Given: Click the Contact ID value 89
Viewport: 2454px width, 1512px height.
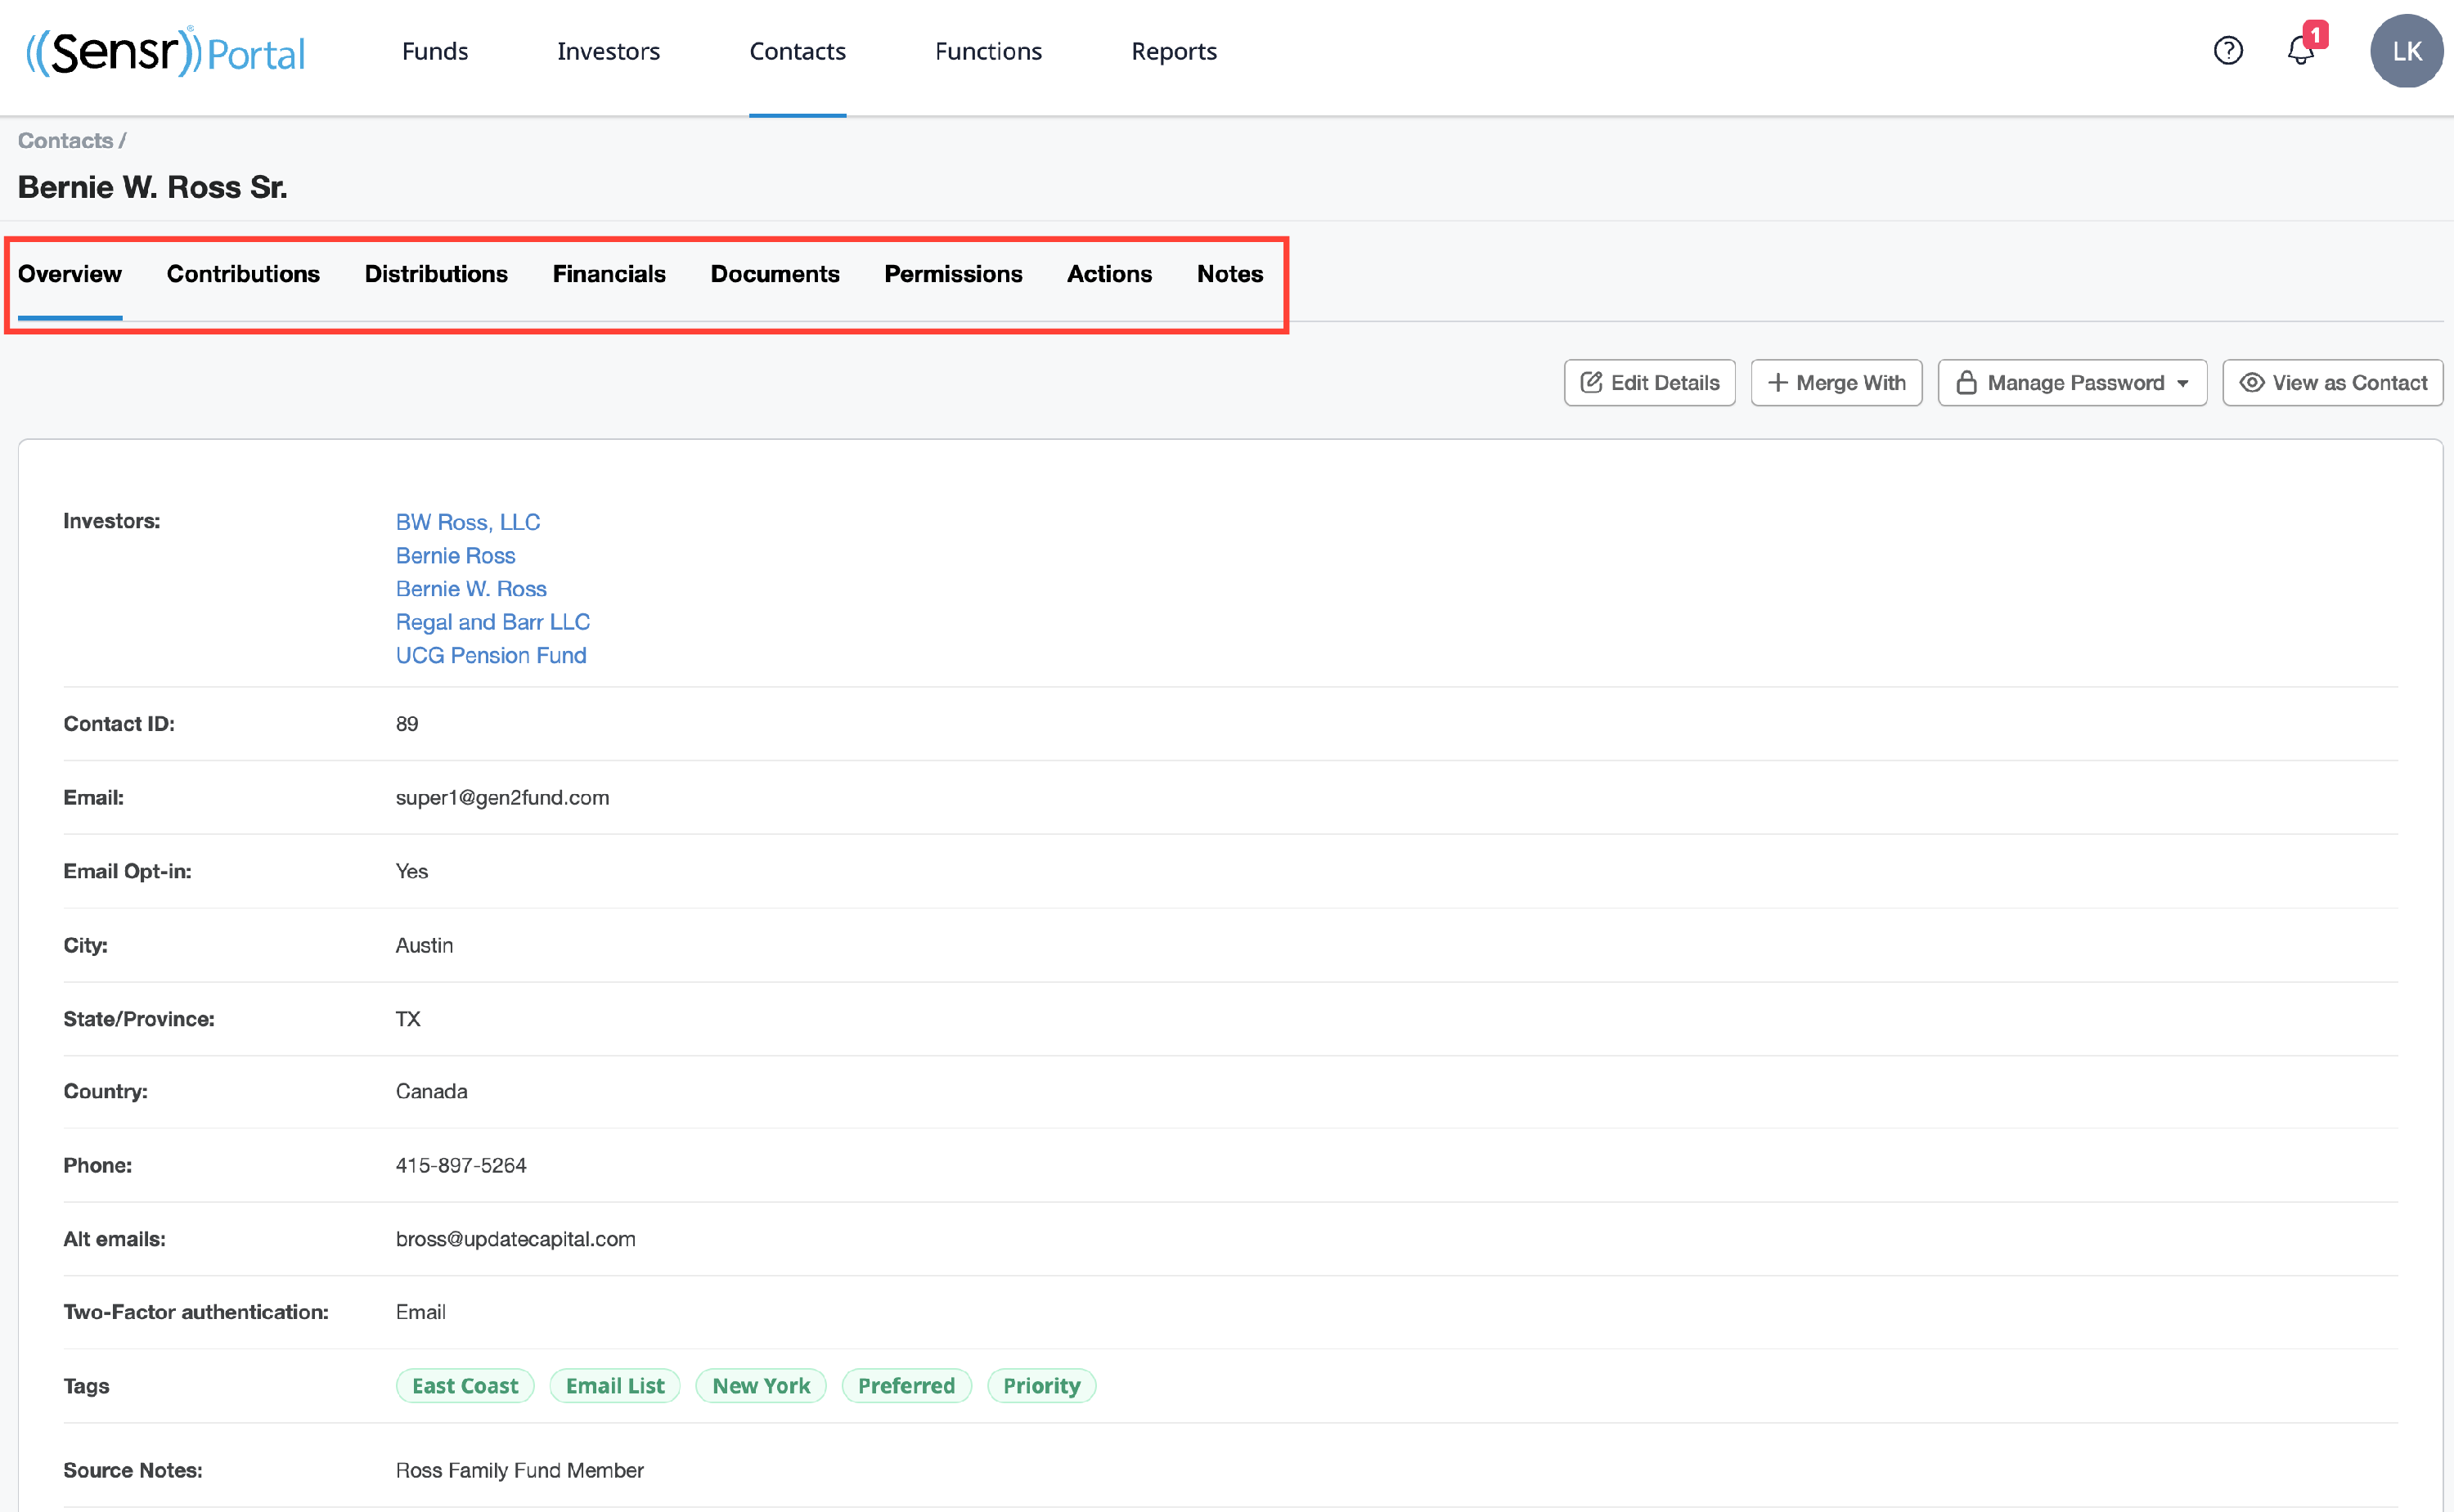Looking at the screenshot, I should [406, 724].
